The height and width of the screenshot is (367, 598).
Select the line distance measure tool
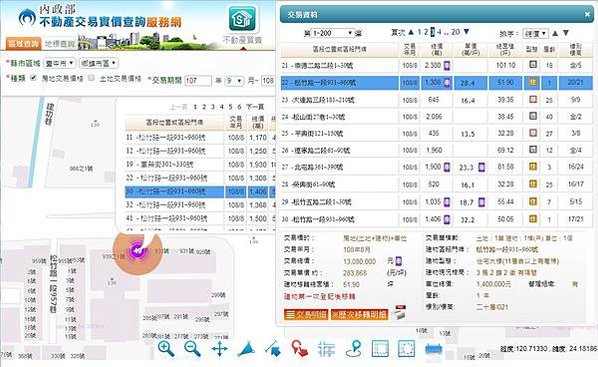coord(273,349)
